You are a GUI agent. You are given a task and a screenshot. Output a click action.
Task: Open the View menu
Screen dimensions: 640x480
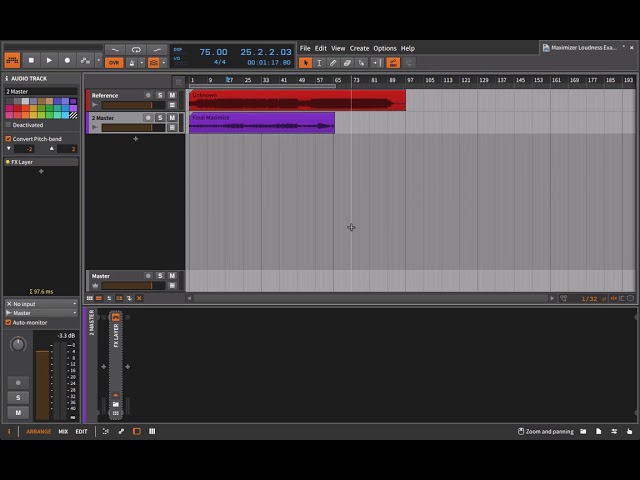[x=338, y=48]
